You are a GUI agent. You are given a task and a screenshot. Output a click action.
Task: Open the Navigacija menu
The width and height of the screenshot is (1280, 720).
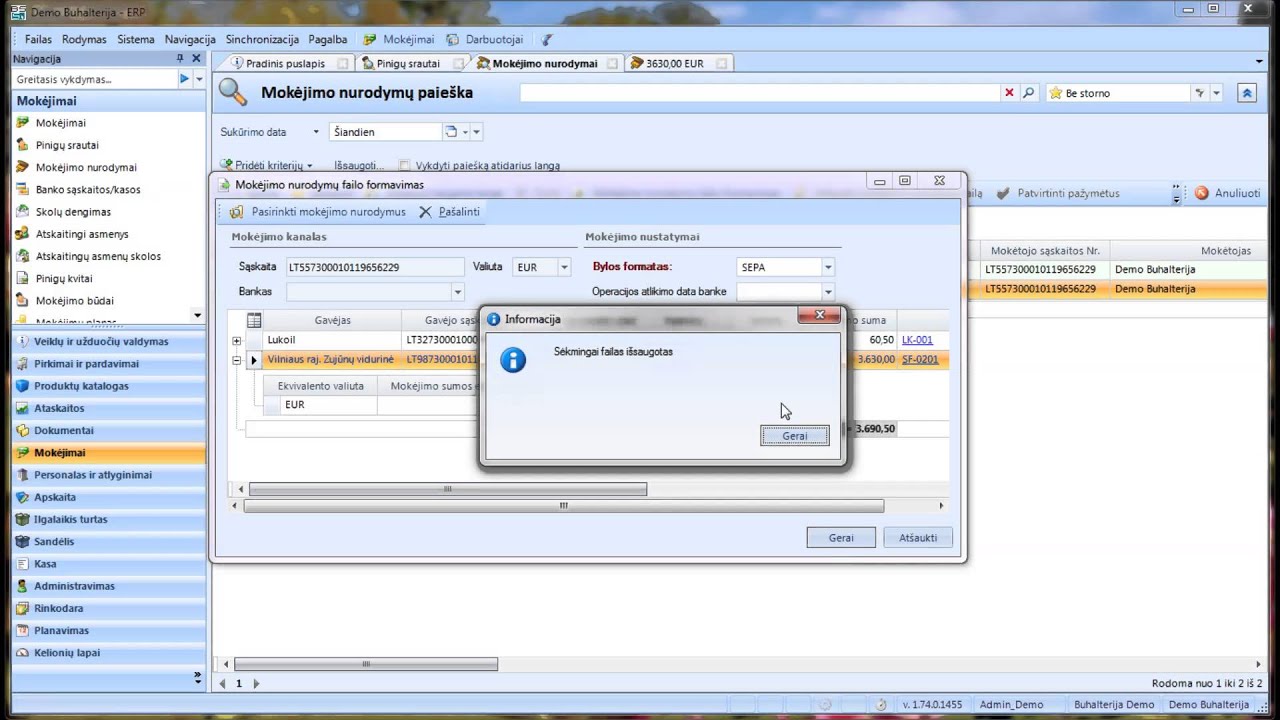tap(190, 39)
